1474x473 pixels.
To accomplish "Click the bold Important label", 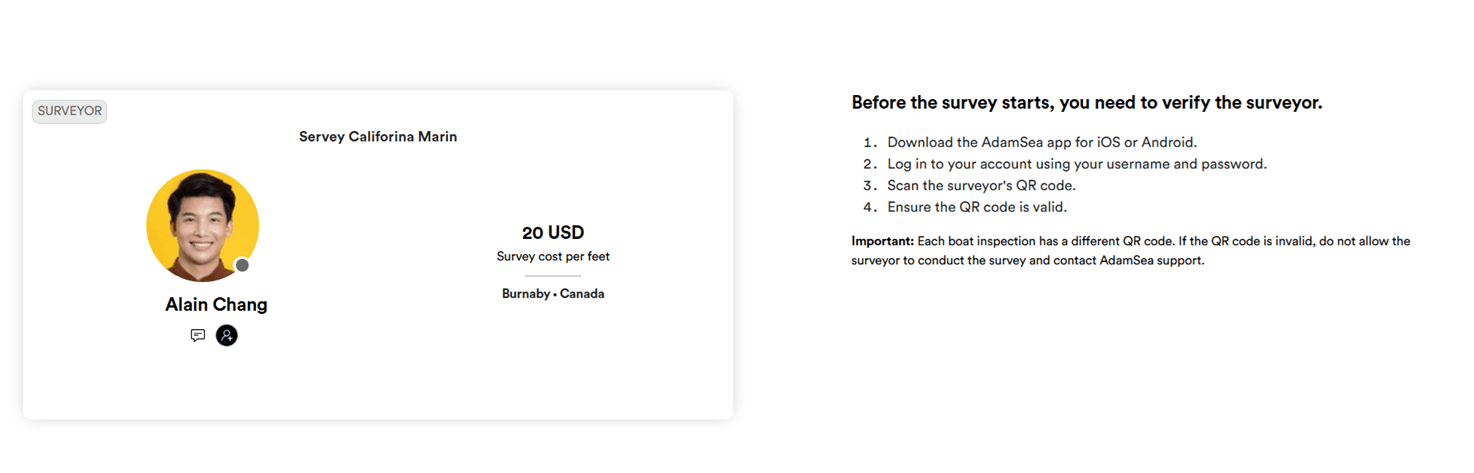I will (x=882, y=241).
